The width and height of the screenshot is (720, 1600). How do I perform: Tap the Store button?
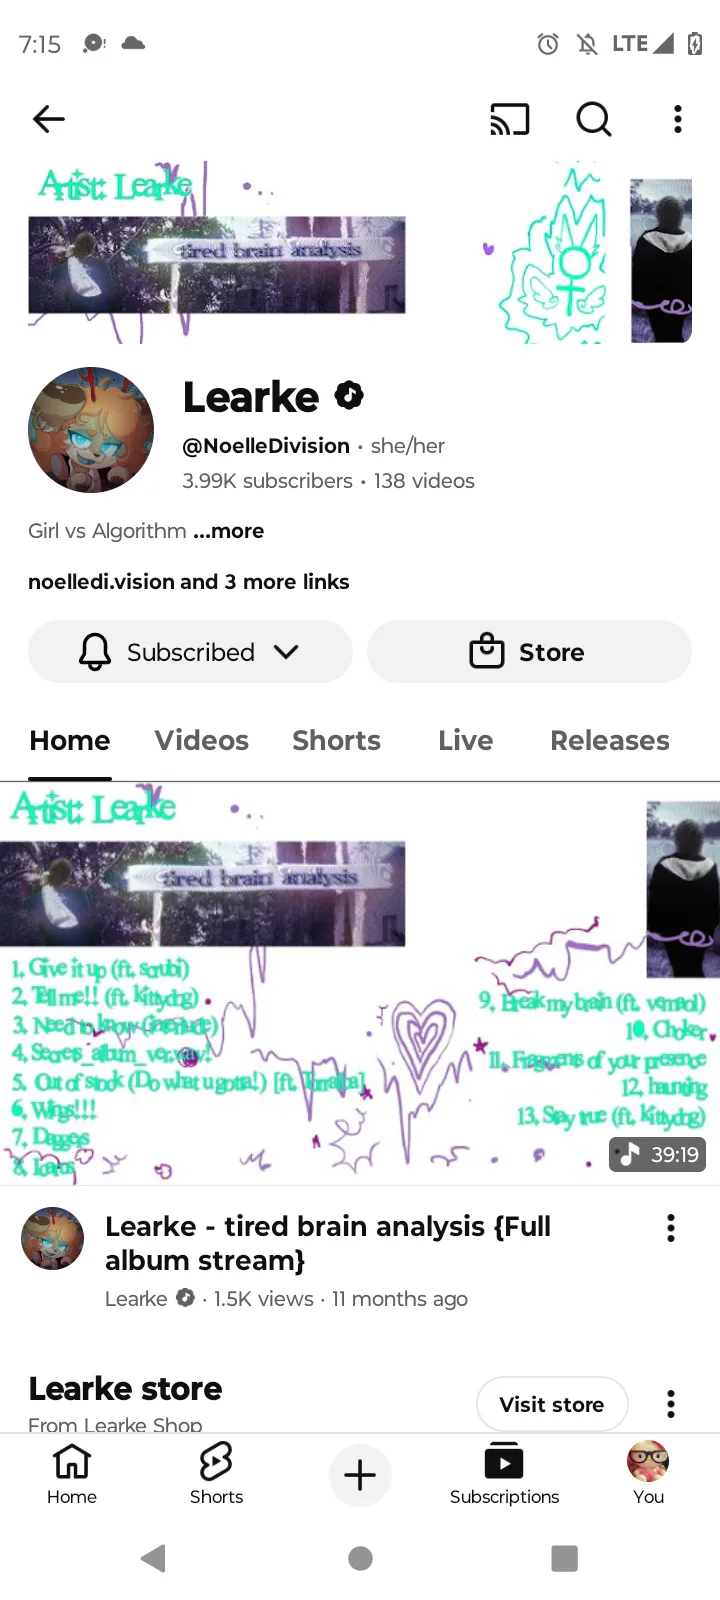[529, 652]
